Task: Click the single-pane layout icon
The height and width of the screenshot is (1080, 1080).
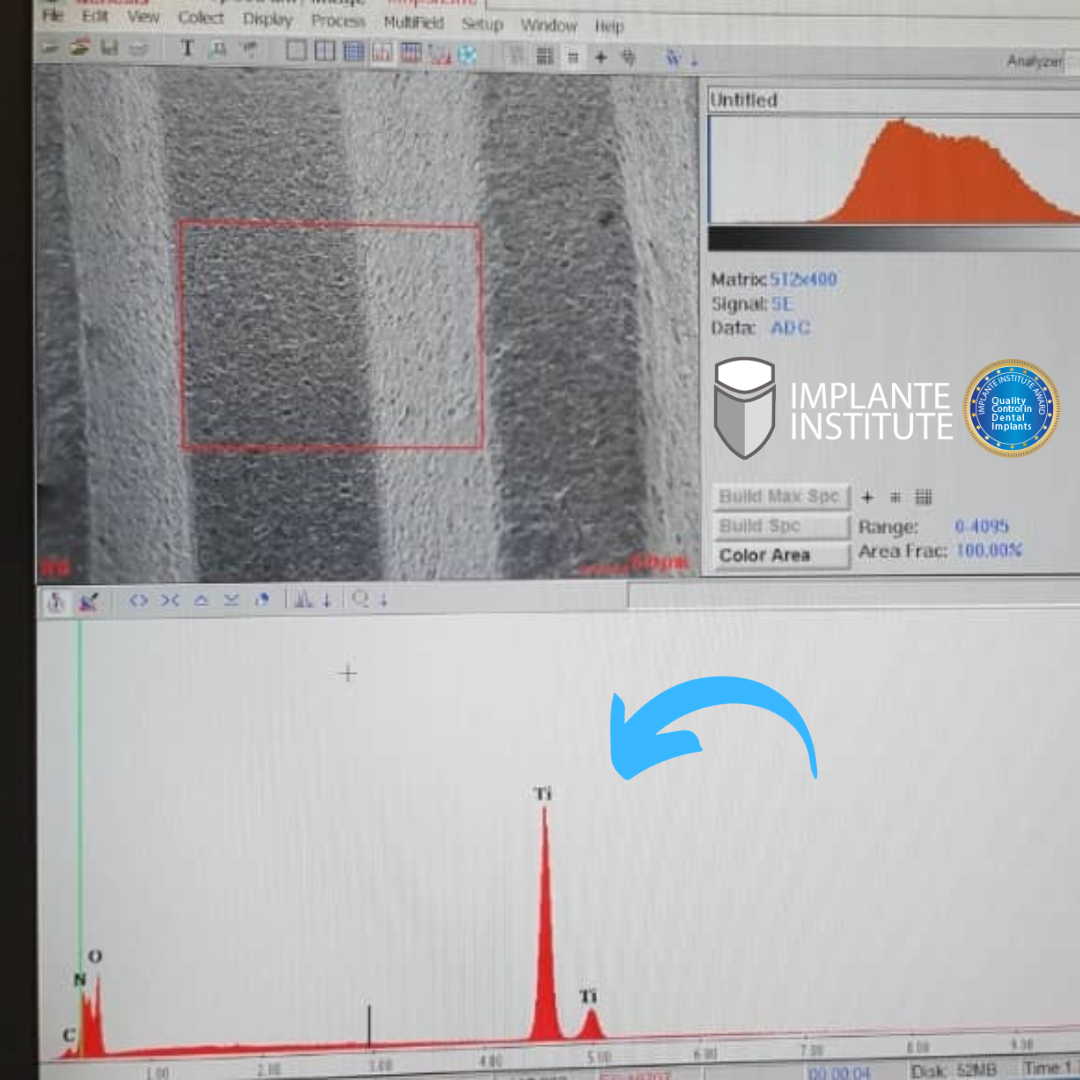Action: click(x=297, y=51)
